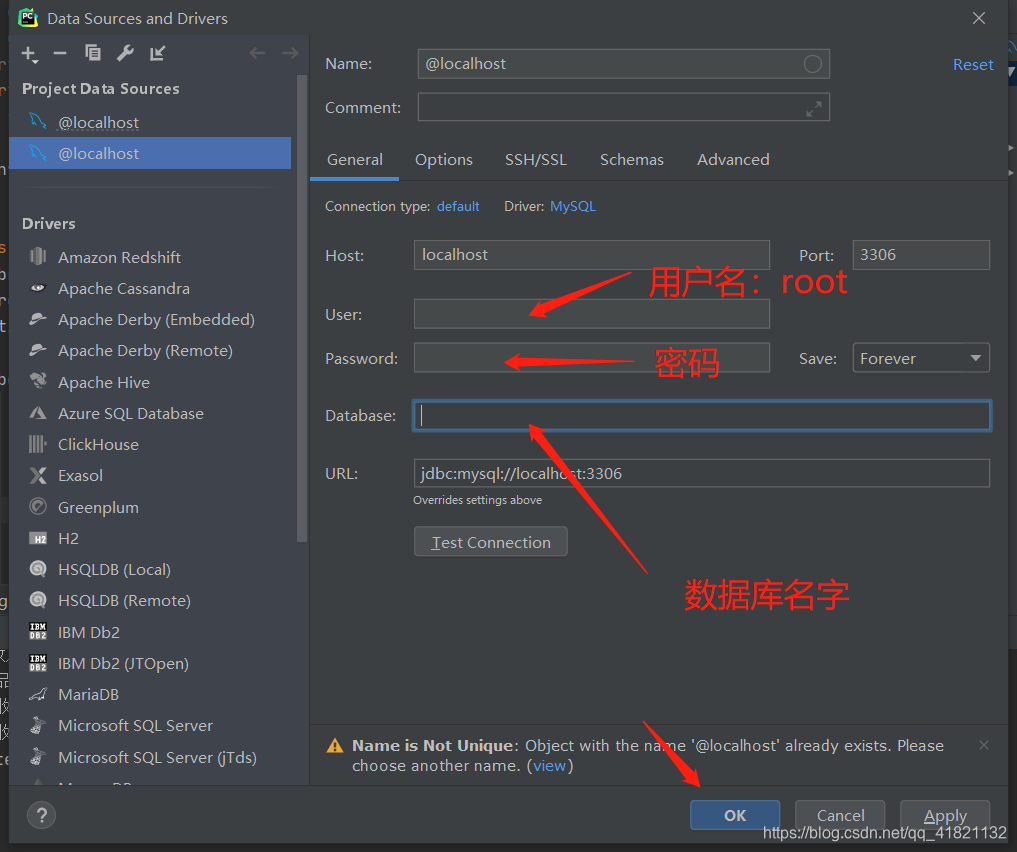Change the Connection type from default

click(458, 206)
